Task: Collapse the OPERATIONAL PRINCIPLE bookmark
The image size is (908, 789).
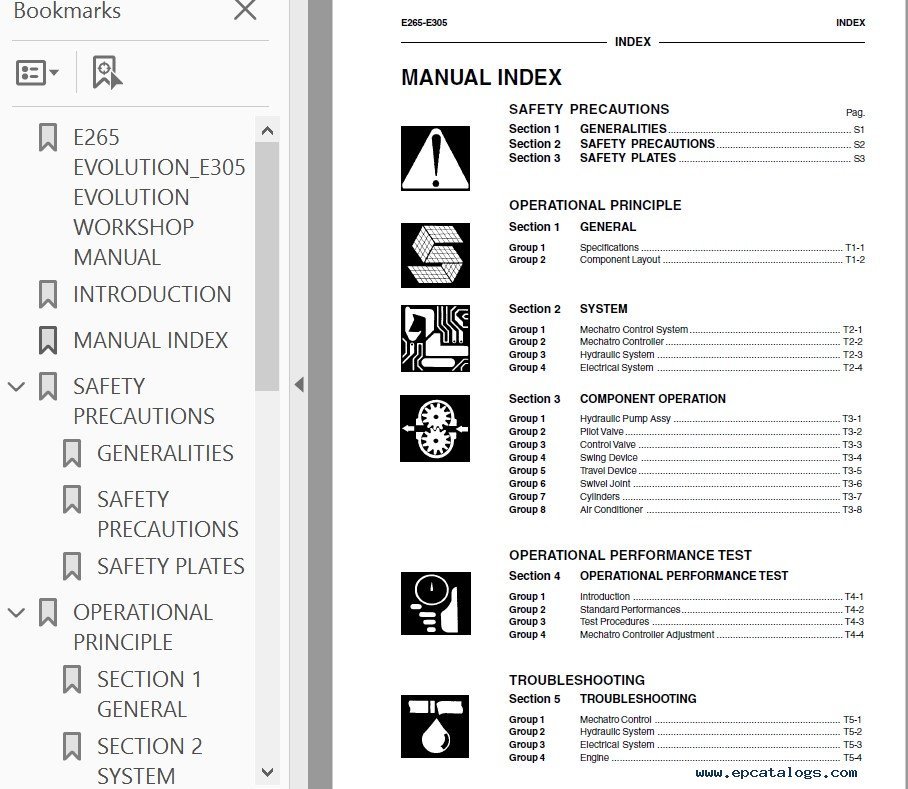Action: tap(16, 612)
